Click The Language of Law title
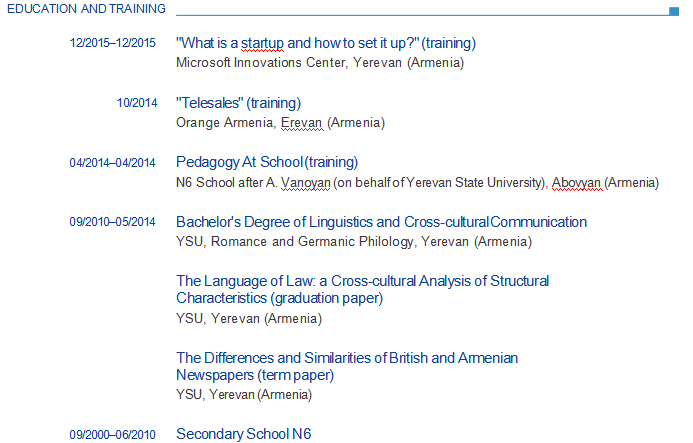The image size is (693, 443). tap(362, 290)
